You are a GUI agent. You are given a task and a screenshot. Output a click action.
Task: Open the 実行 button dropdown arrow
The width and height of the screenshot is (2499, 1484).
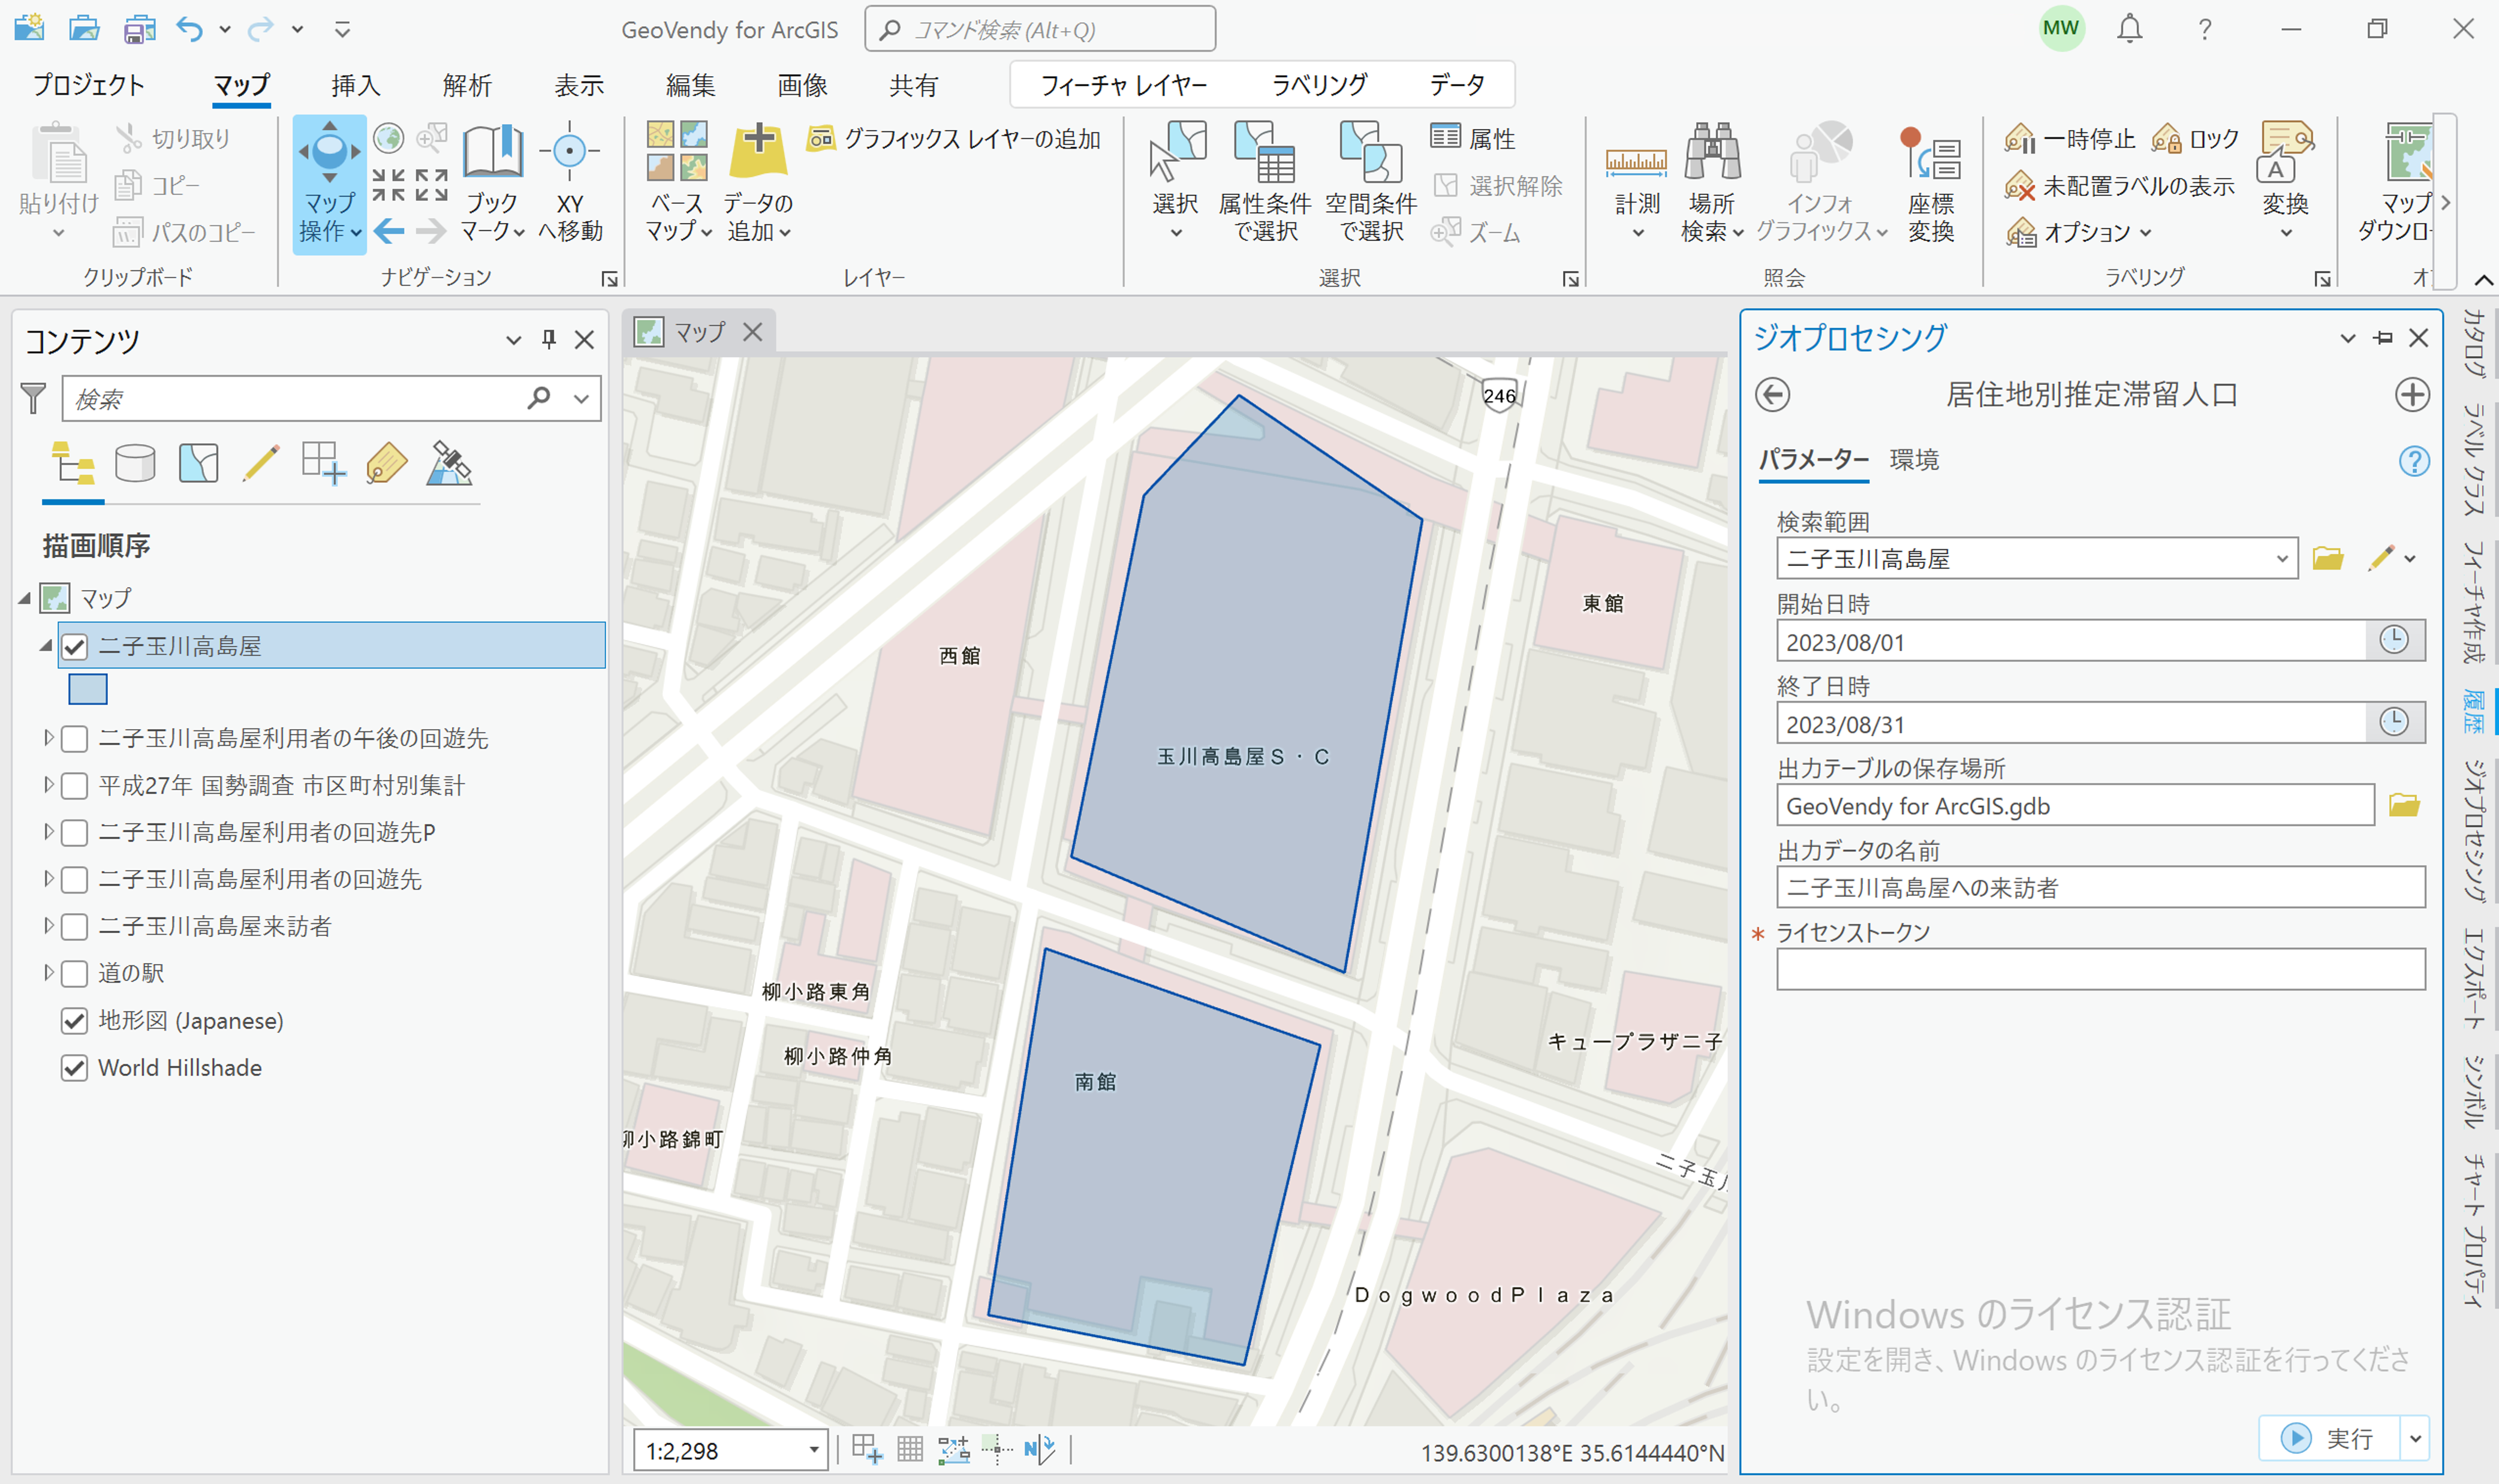[x=2415, y=1439]
